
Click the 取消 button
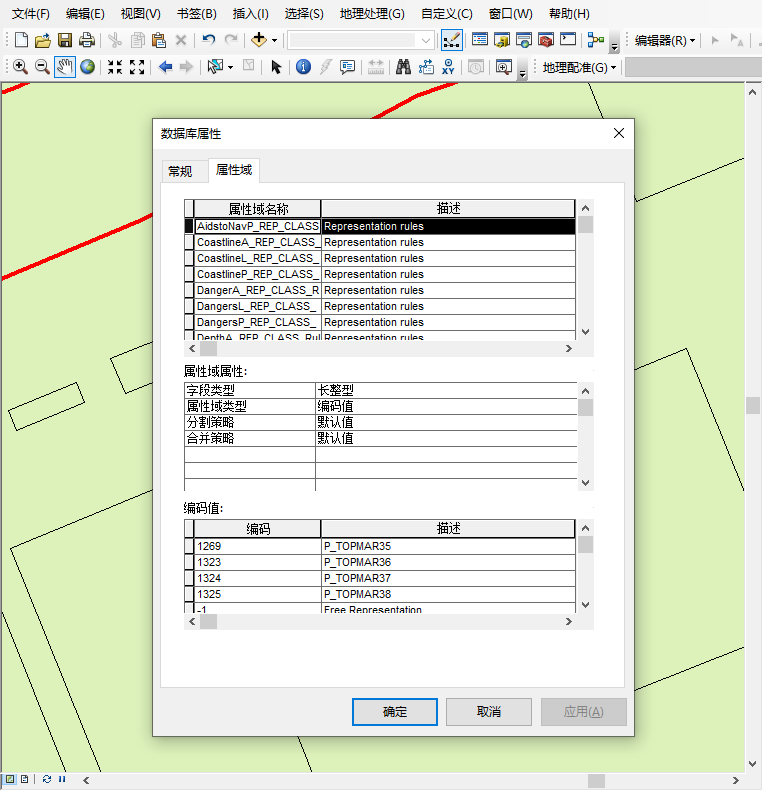(488, 712)
